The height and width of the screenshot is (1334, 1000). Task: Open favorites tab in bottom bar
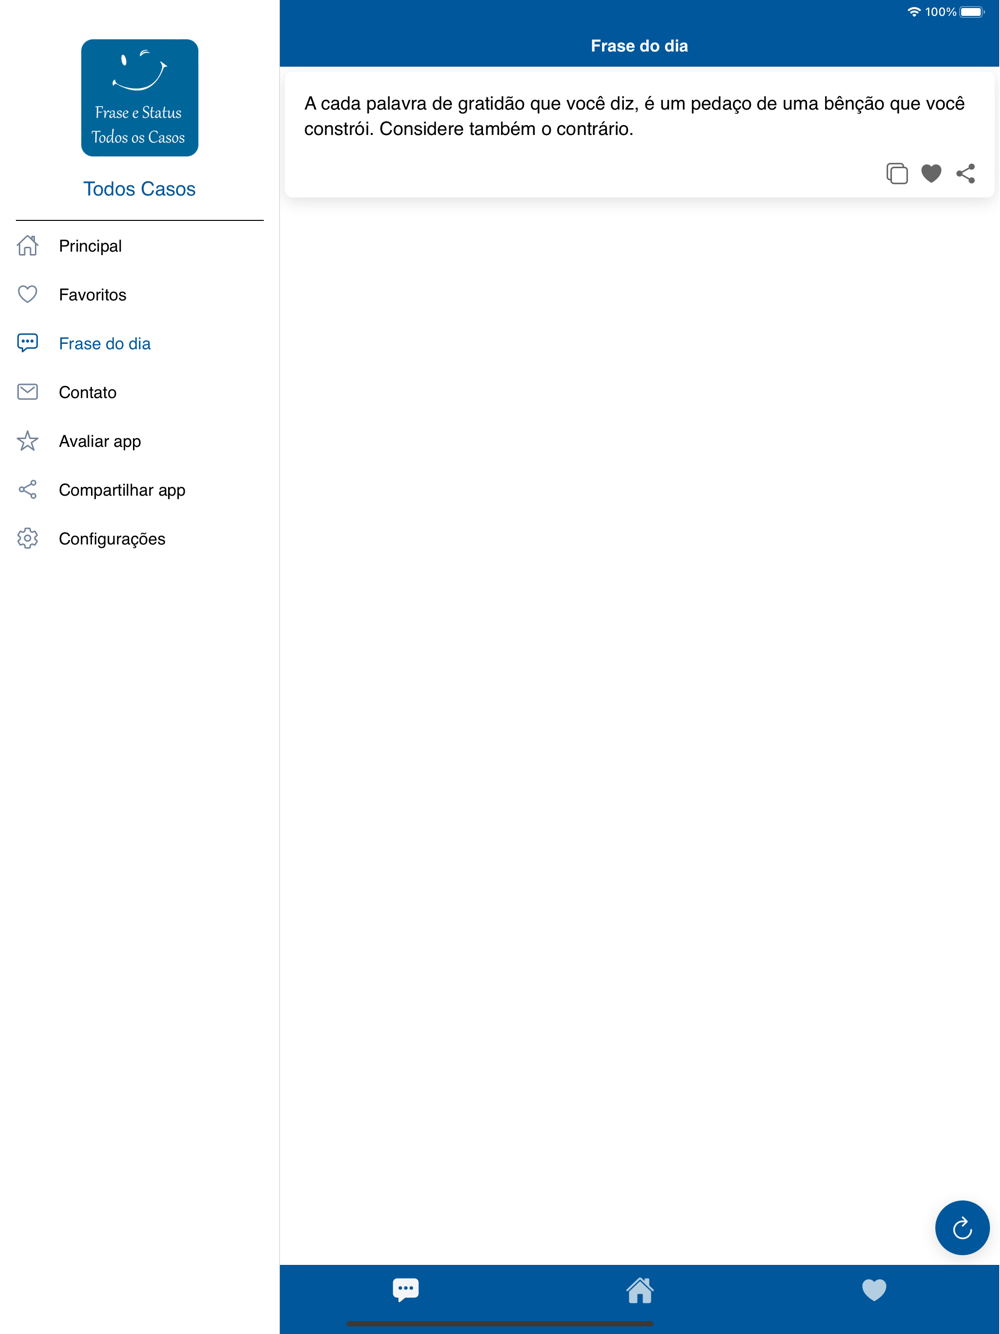874,1290
